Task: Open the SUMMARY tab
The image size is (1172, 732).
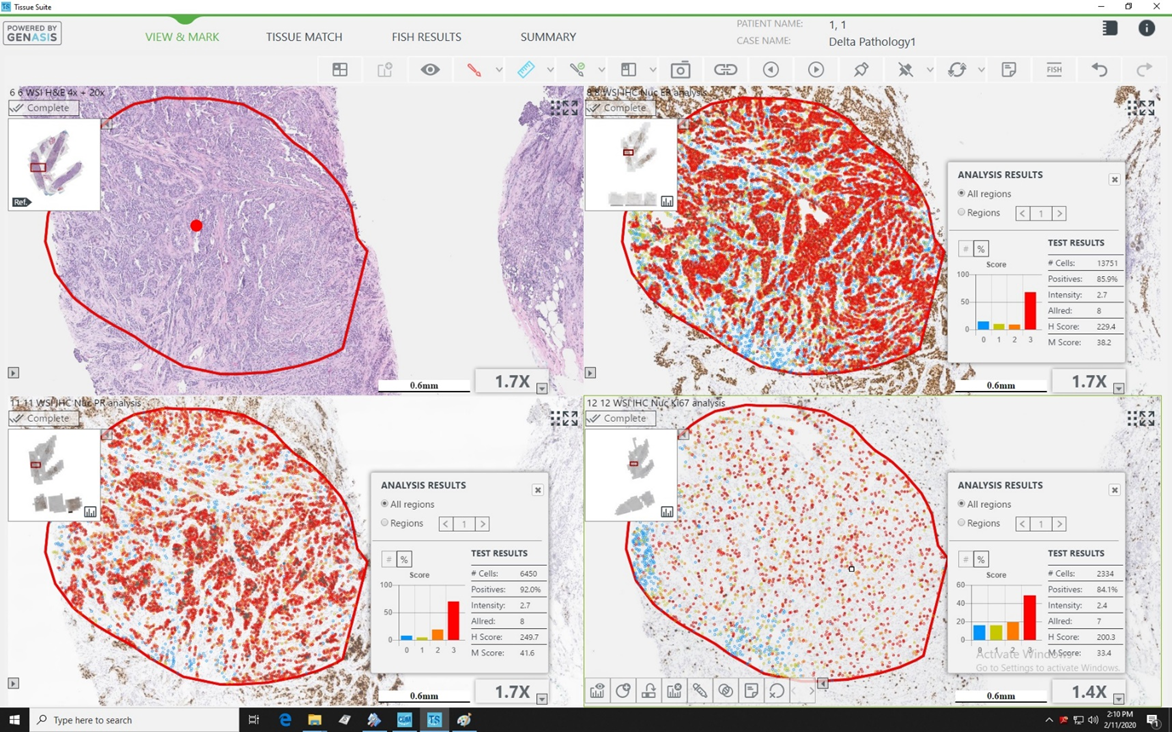Action: click(548, 37)
